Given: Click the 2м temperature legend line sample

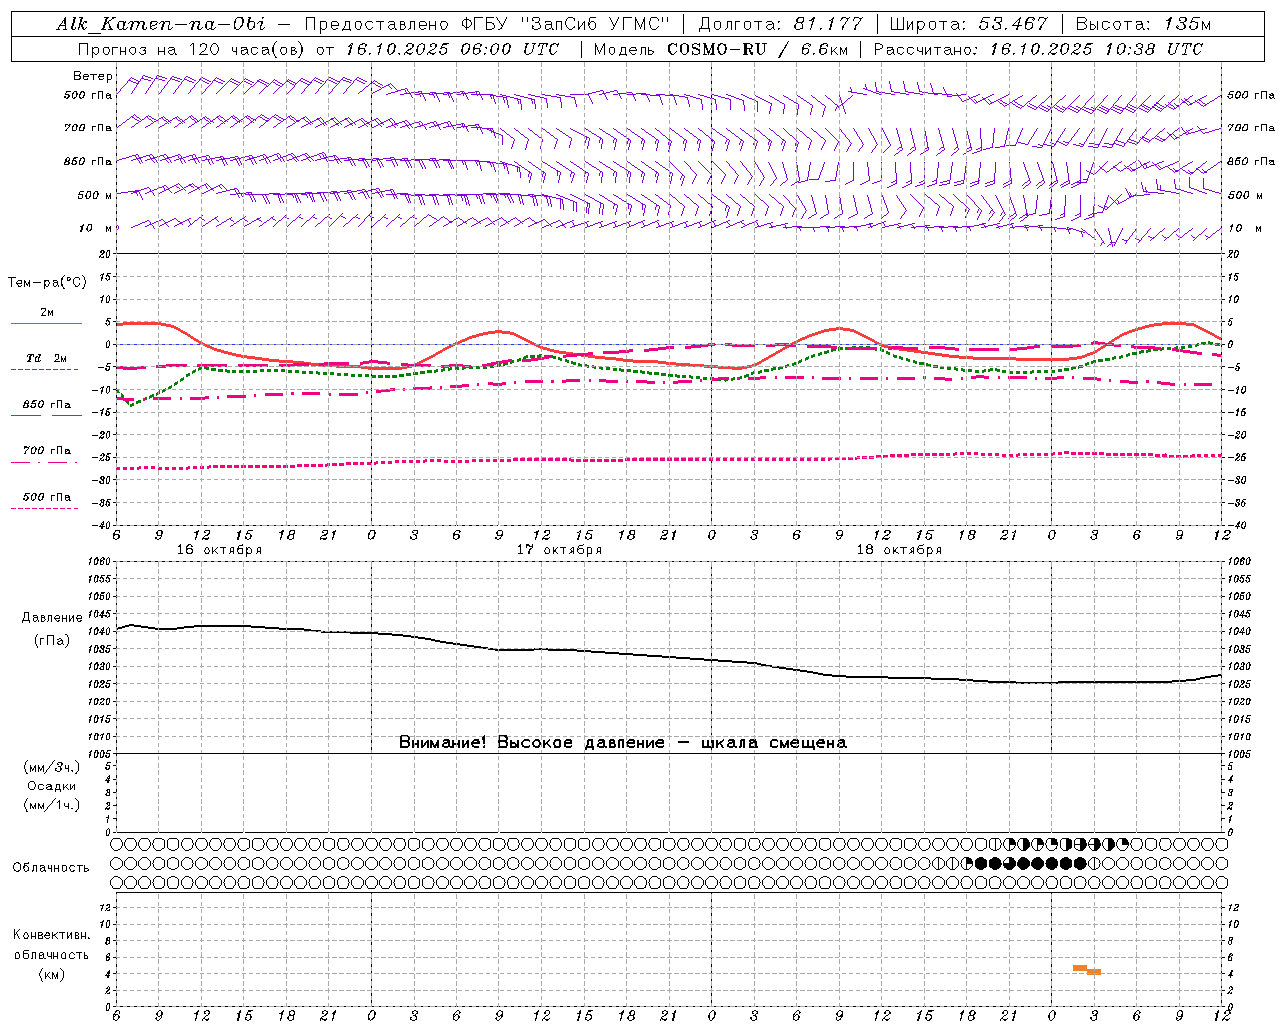Looking at the screenshot, I should (47, 323).
